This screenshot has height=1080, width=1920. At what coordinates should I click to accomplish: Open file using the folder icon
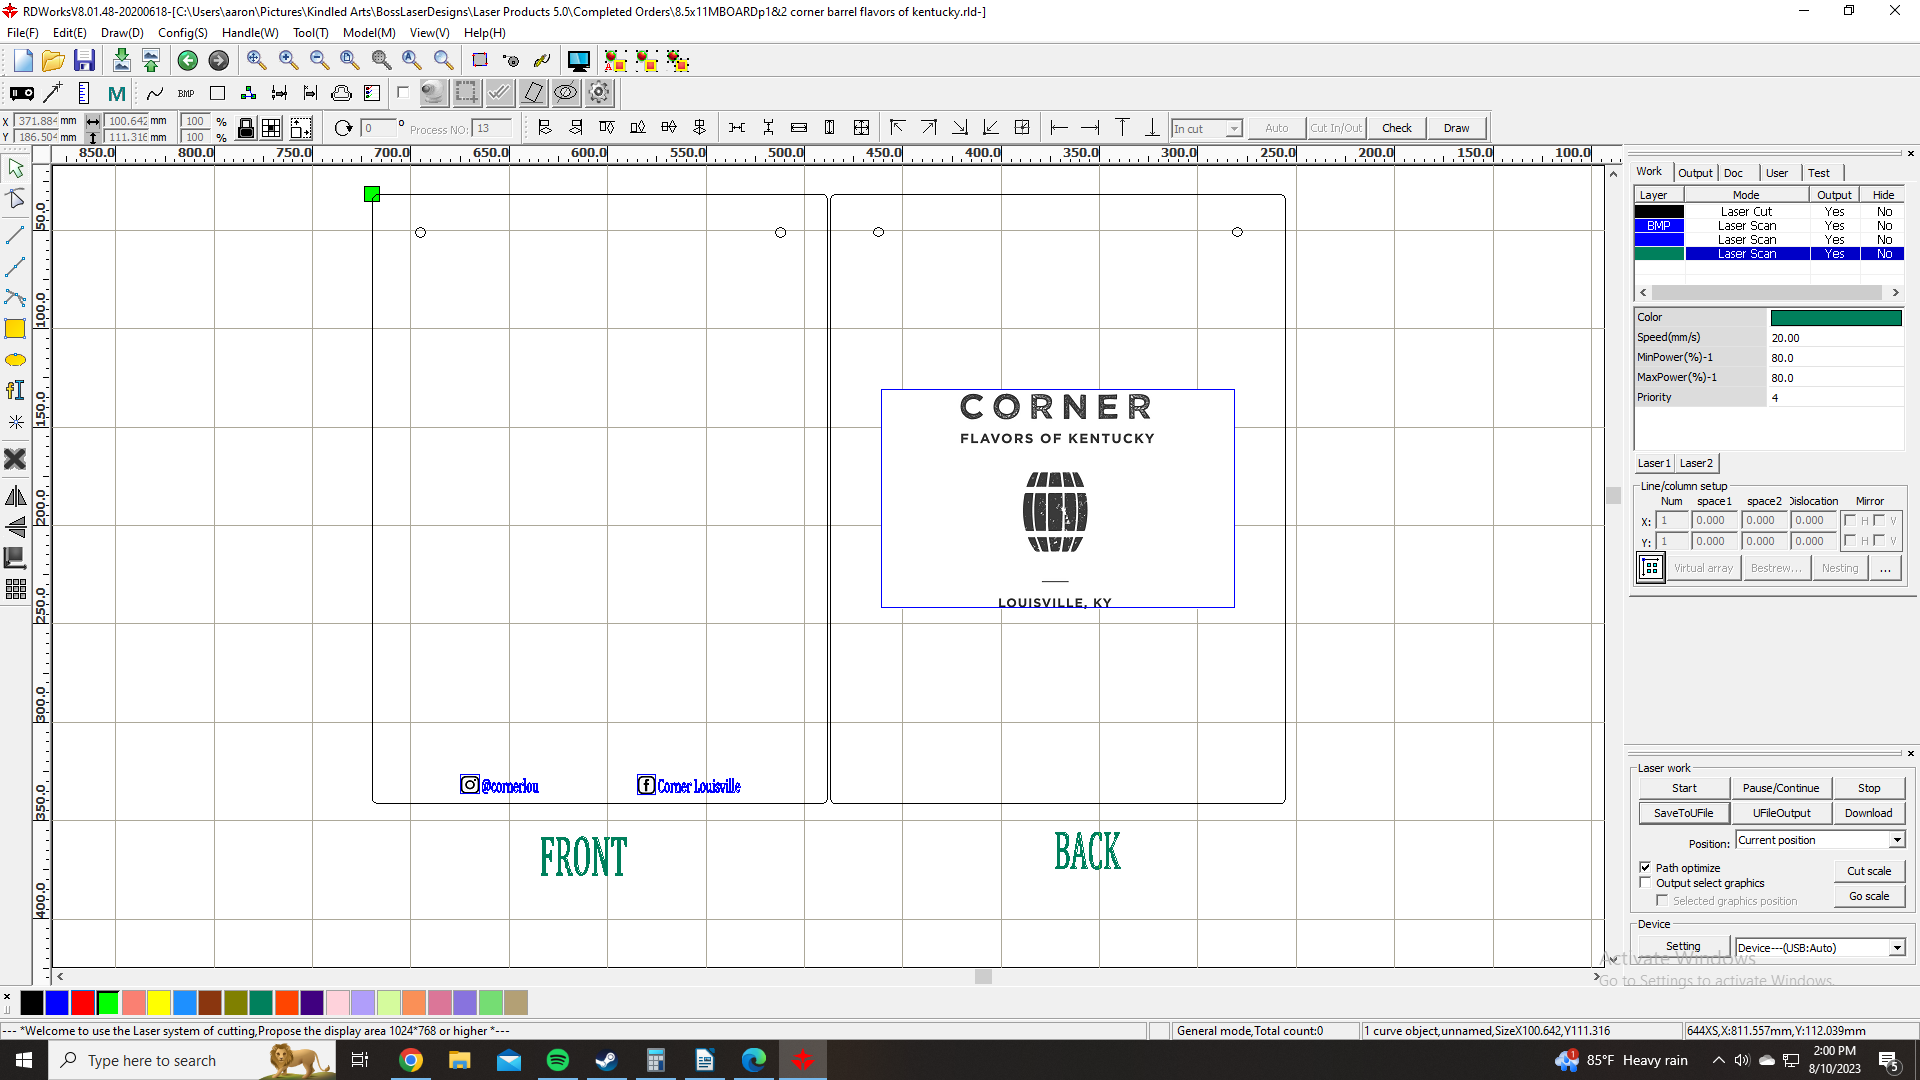click(x=53, y=61)
